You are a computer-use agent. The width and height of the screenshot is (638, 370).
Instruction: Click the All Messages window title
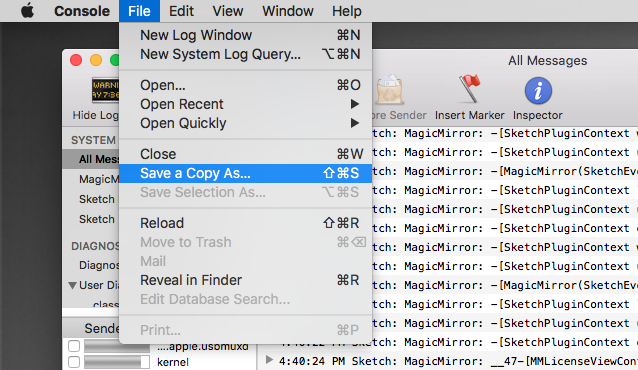click(x=547, y=61)
